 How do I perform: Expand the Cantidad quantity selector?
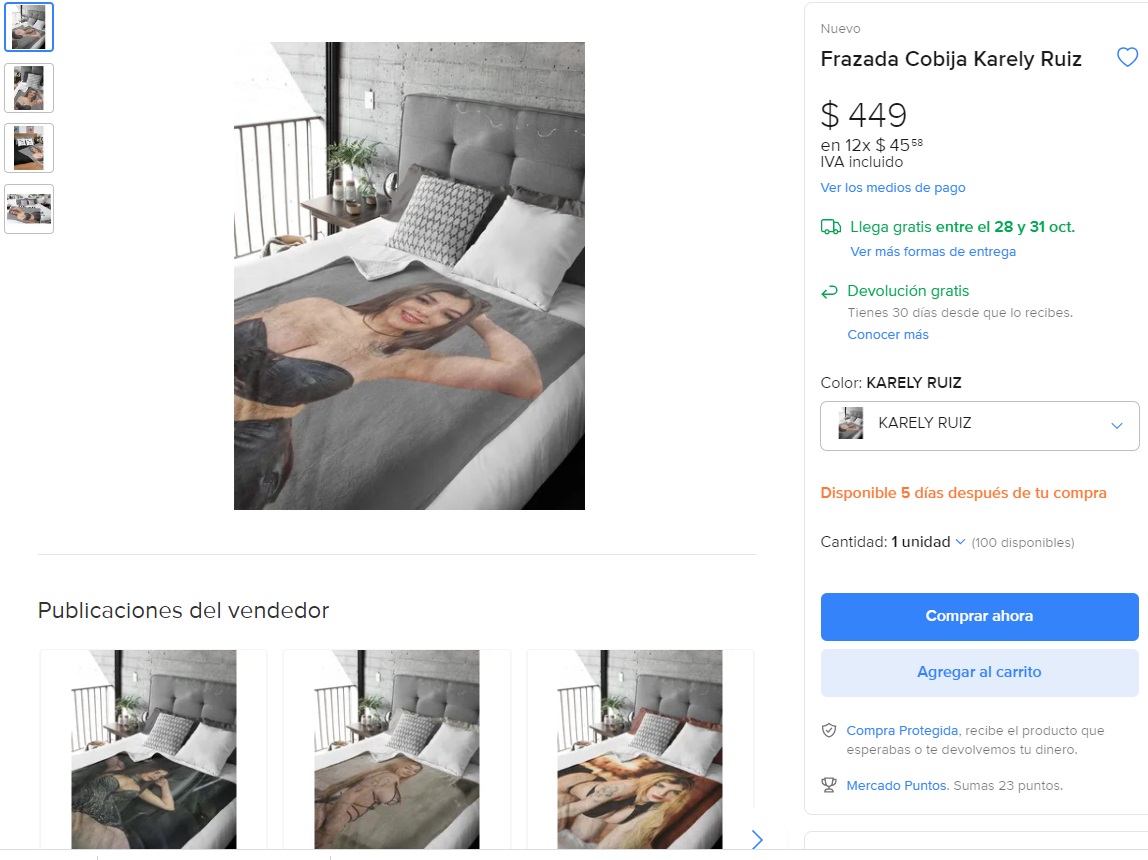pyautogui.click(x=928, y=542)
